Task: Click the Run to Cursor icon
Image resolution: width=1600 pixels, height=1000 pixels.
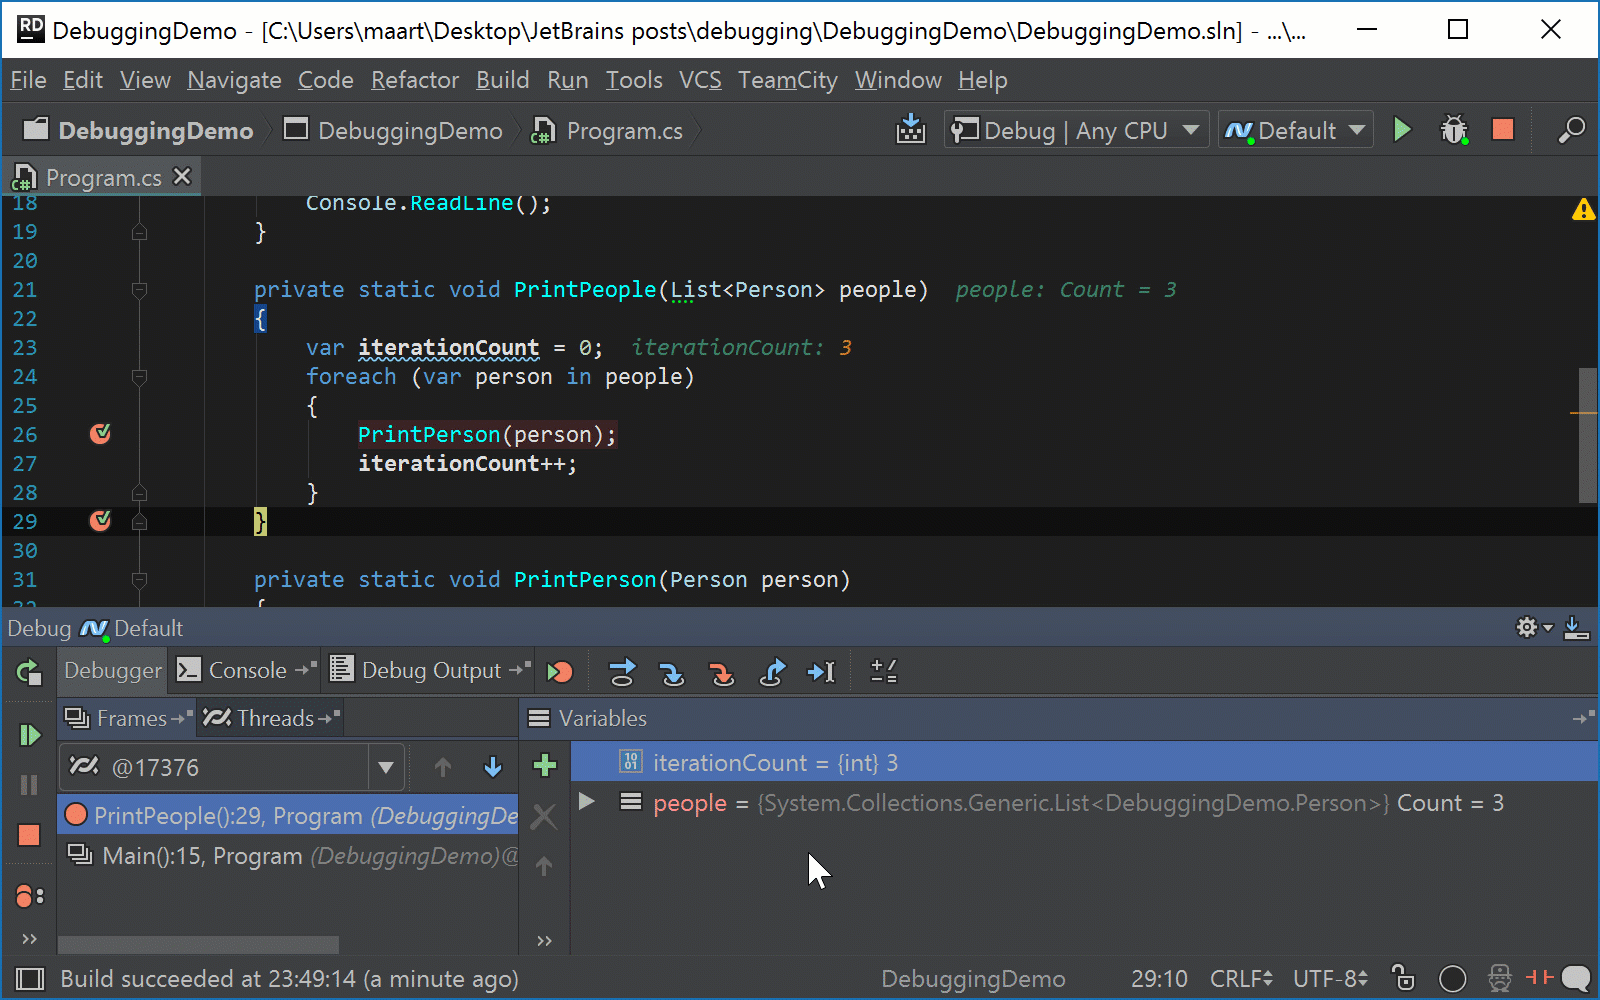Action: coord(822,672)
